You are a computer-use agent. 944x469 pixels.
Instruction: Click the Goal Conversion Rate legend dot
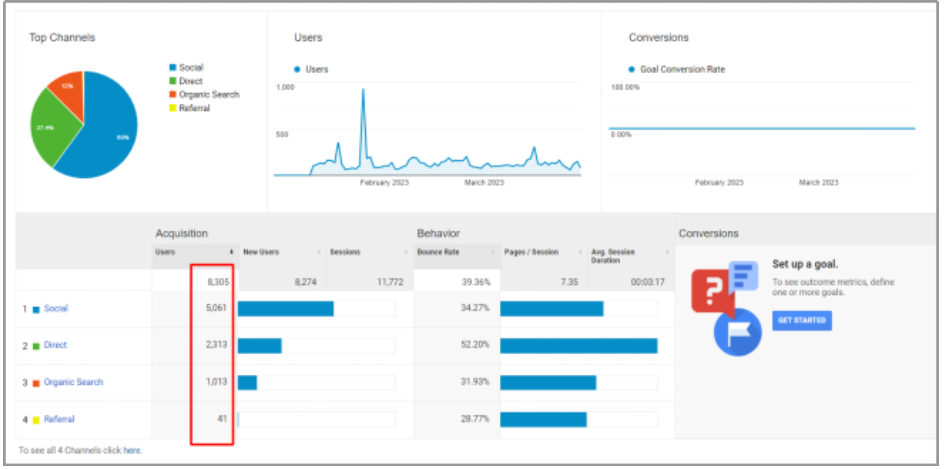coord(631,70)
